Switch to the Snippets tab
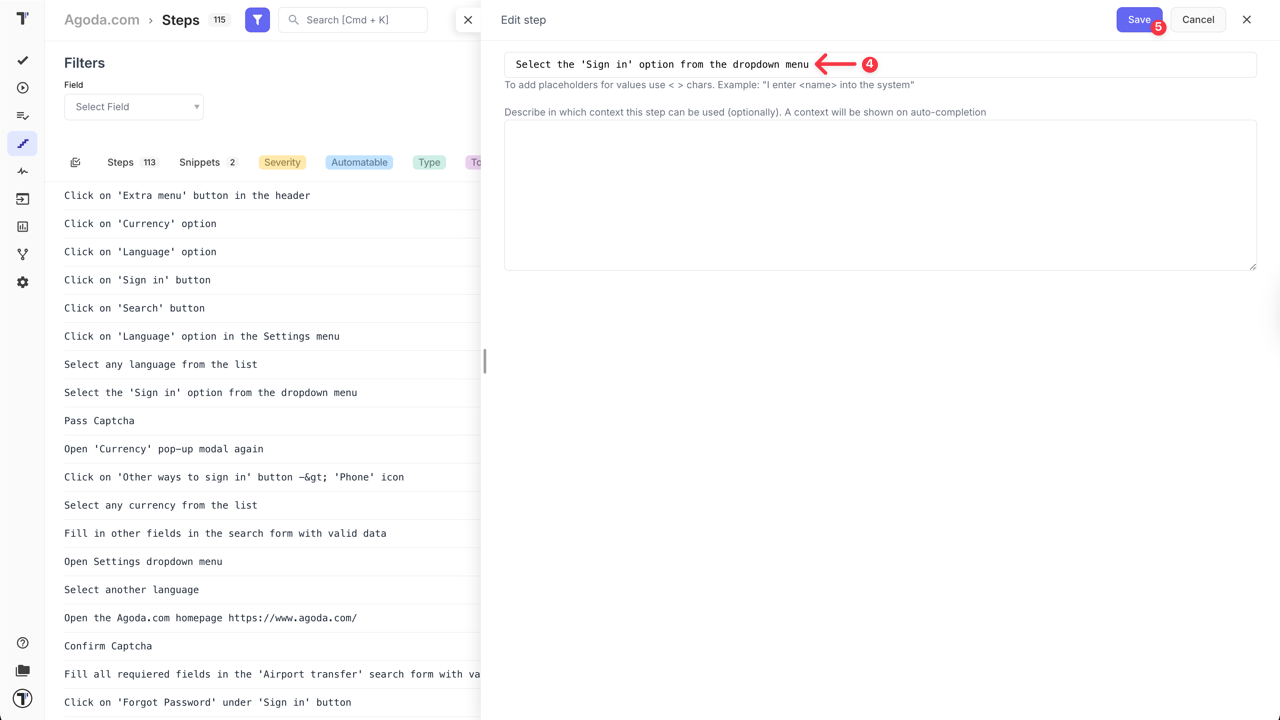This screenshot has height=720, width=1280. point(200,162)
